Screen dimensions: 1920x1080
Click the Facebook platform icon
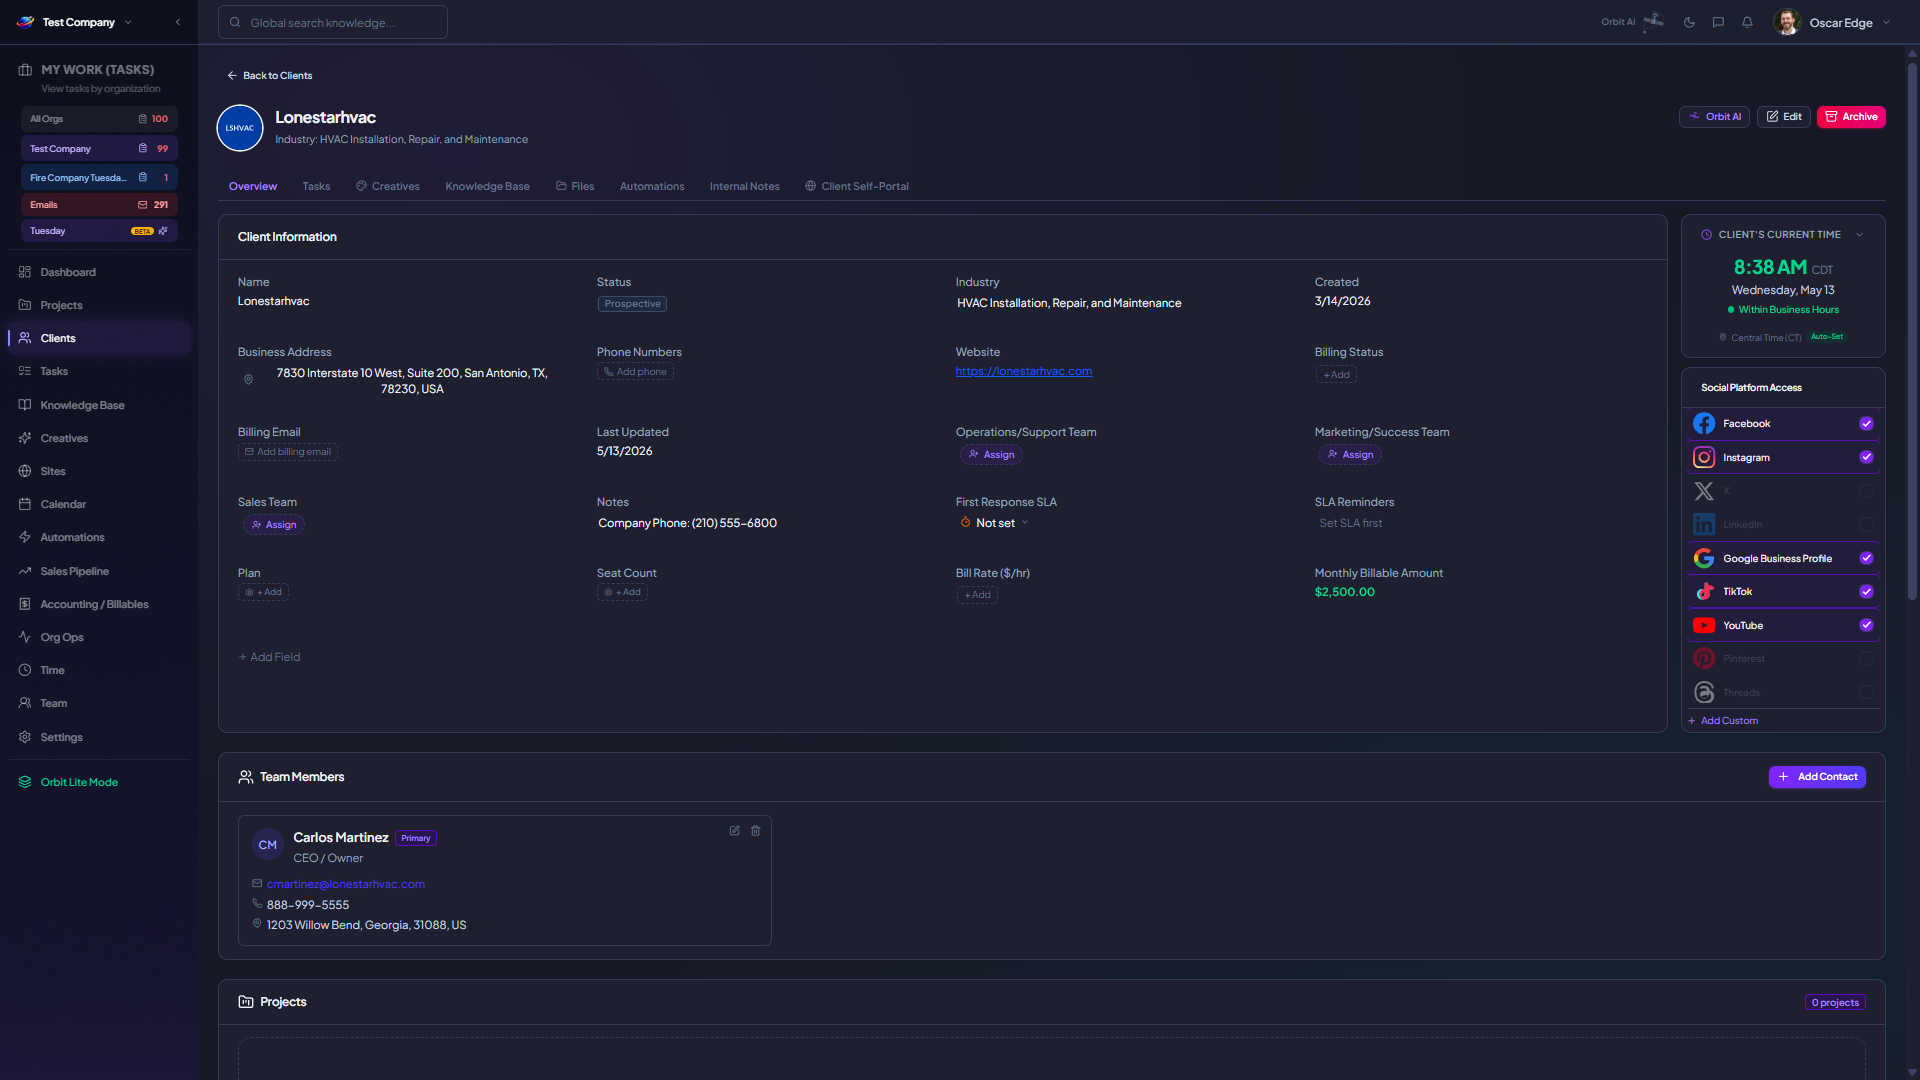pos(1704,424)
